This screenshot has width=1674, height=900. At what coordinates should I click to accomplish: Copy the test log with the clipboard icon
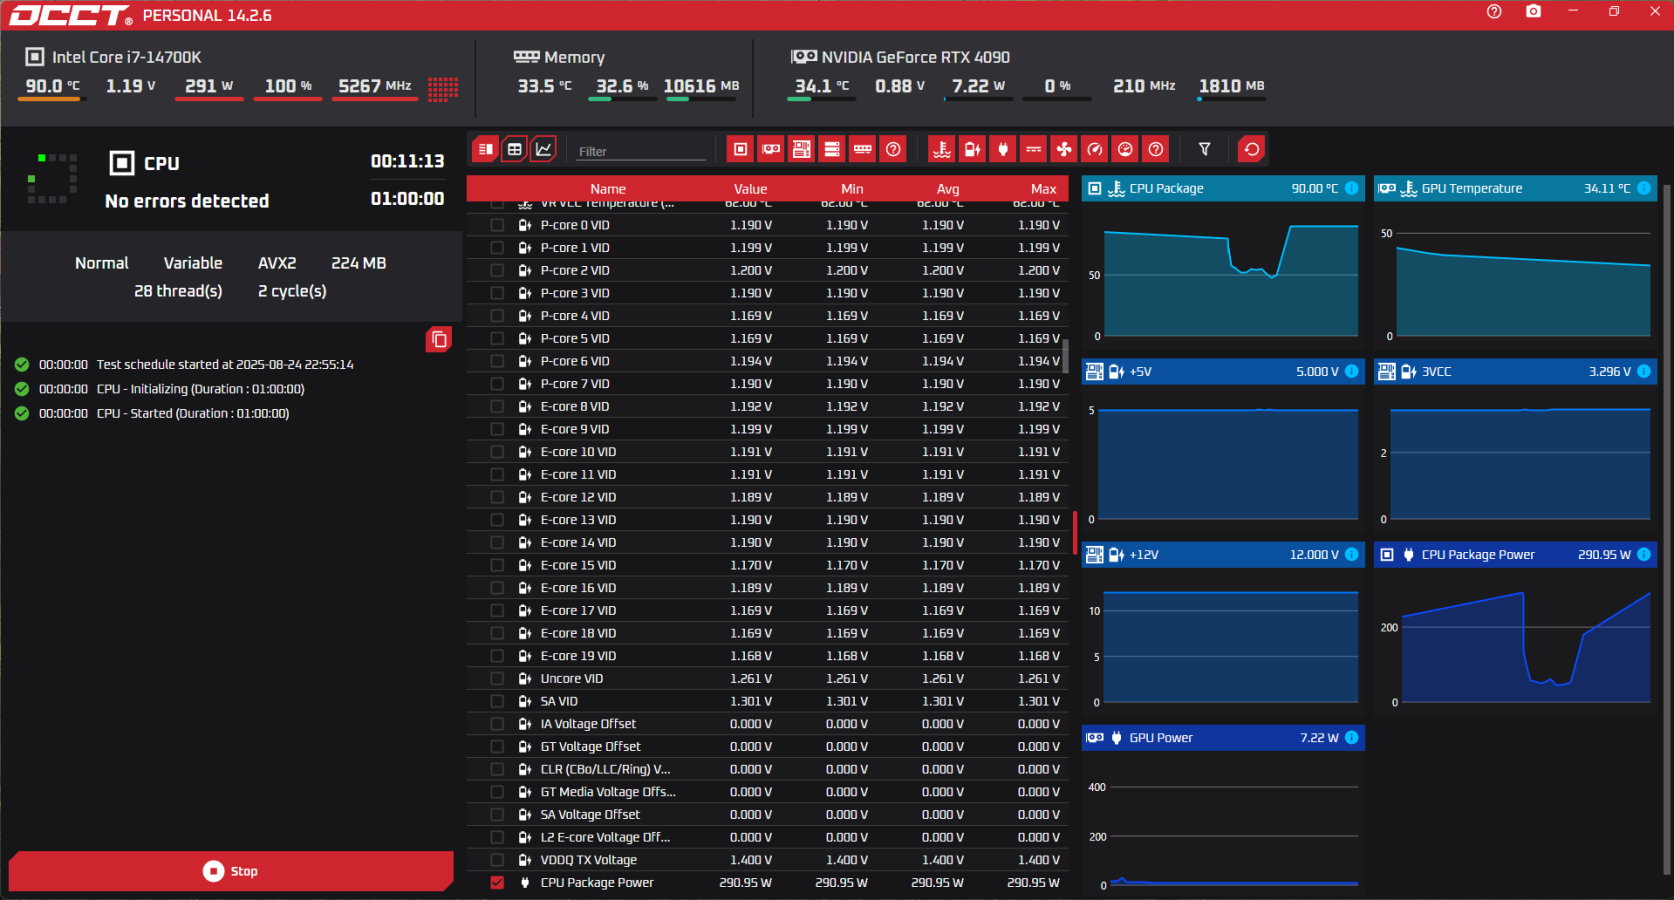[438, 340]
